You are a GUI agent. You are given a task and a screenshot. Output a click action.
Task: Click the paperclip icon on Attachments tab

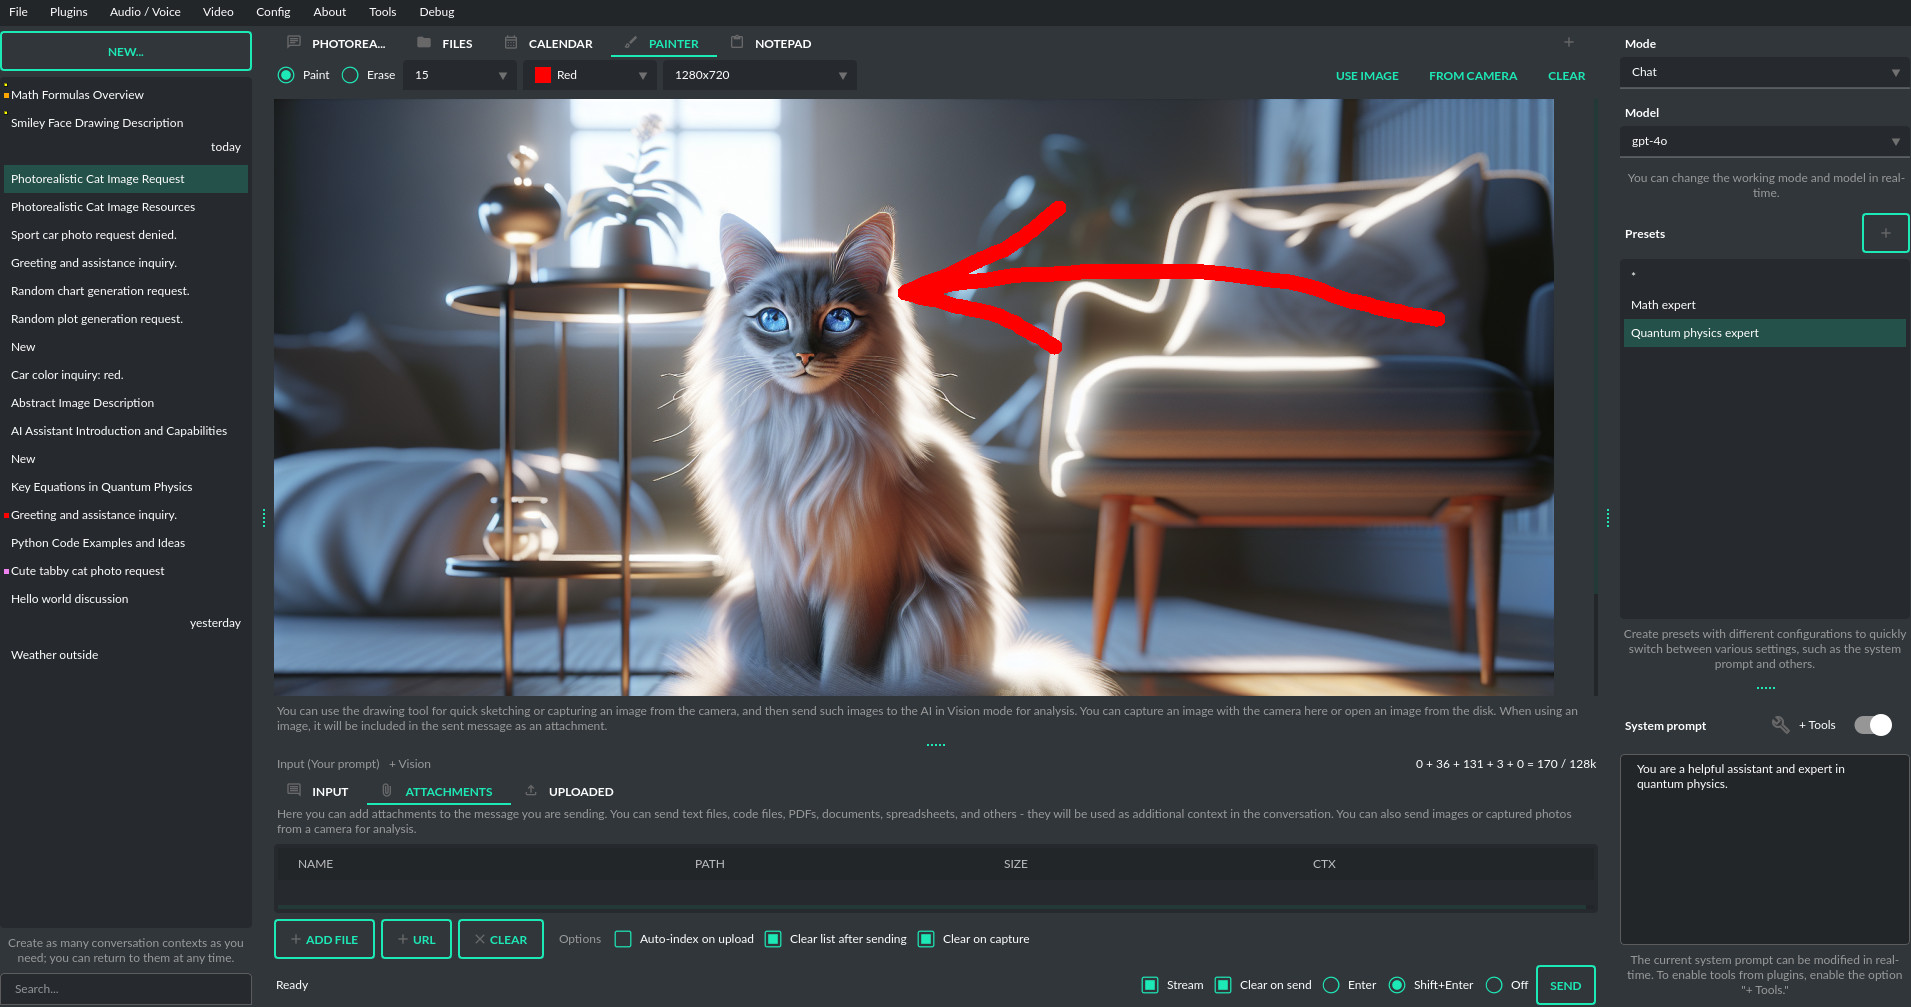(387, 790)
